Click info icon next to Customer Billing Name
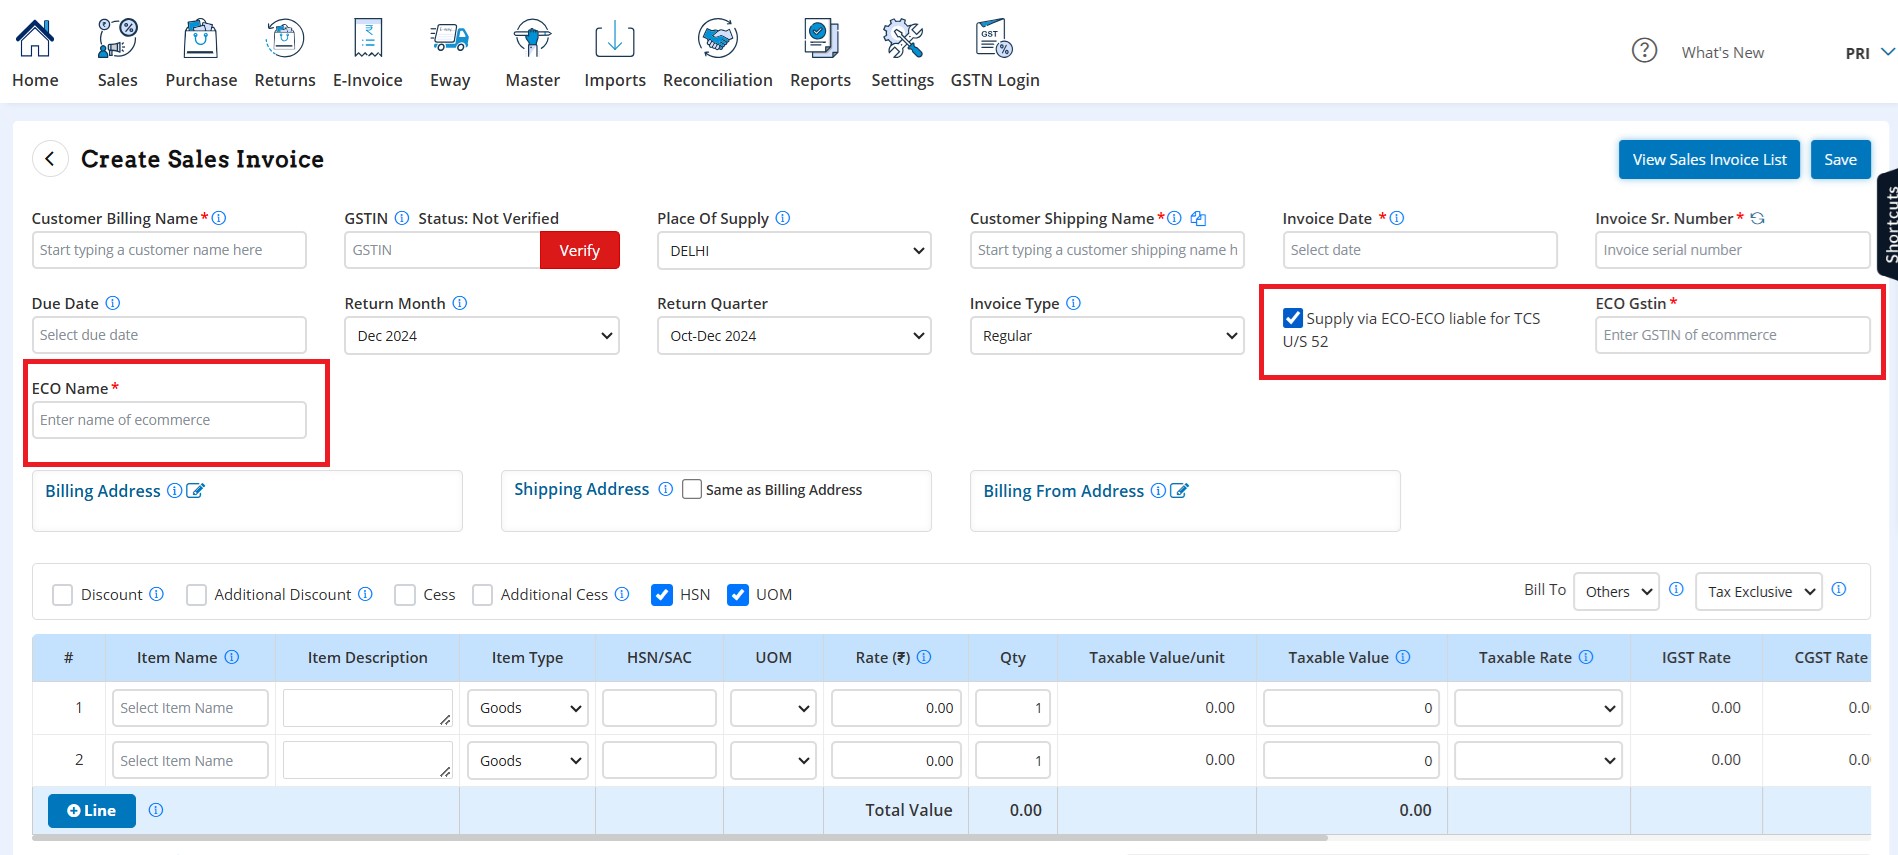Screen dimensions: 1898x855 point(219,218)
